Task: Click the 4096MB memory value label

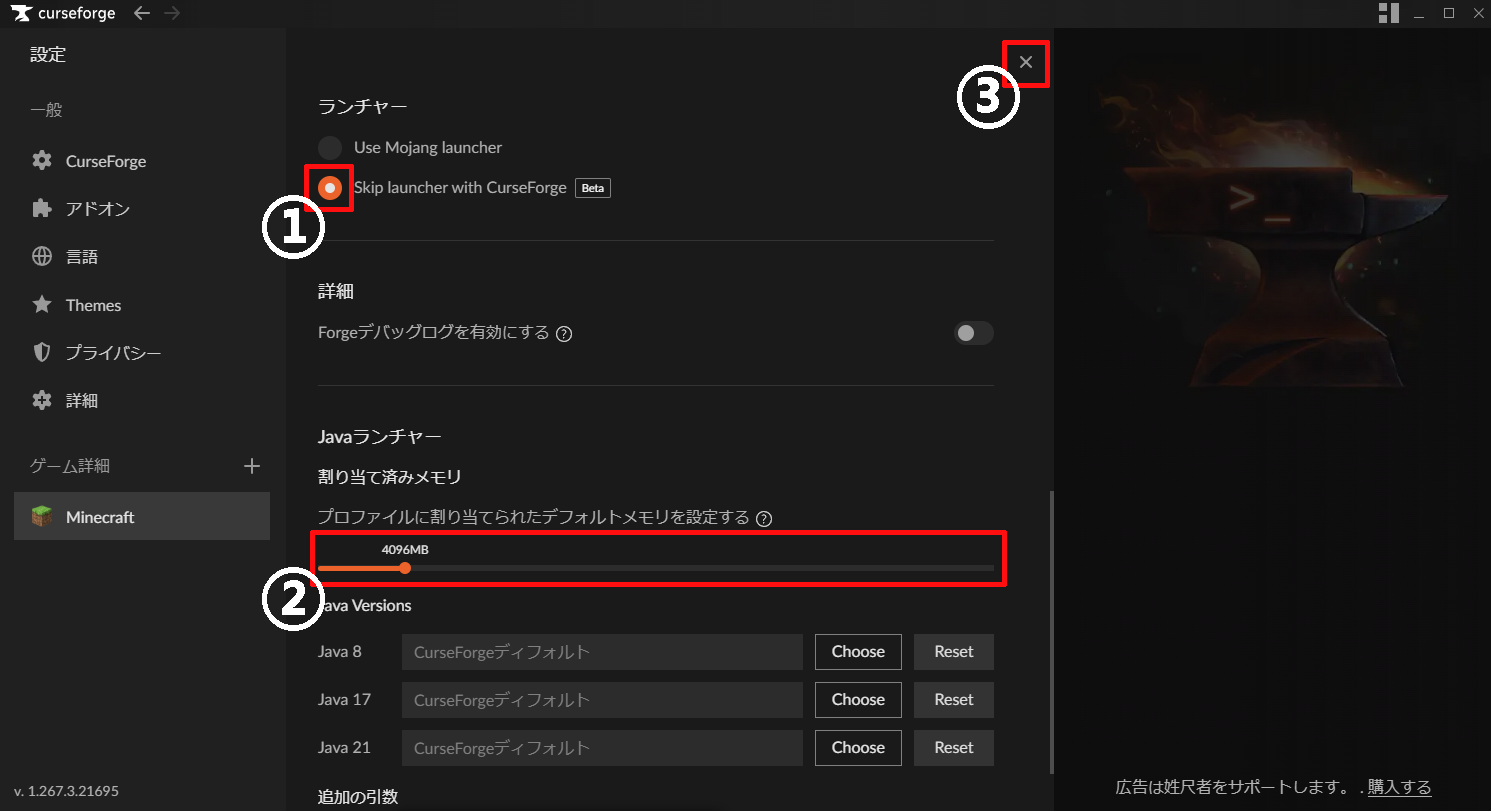Action: point(405,549)
